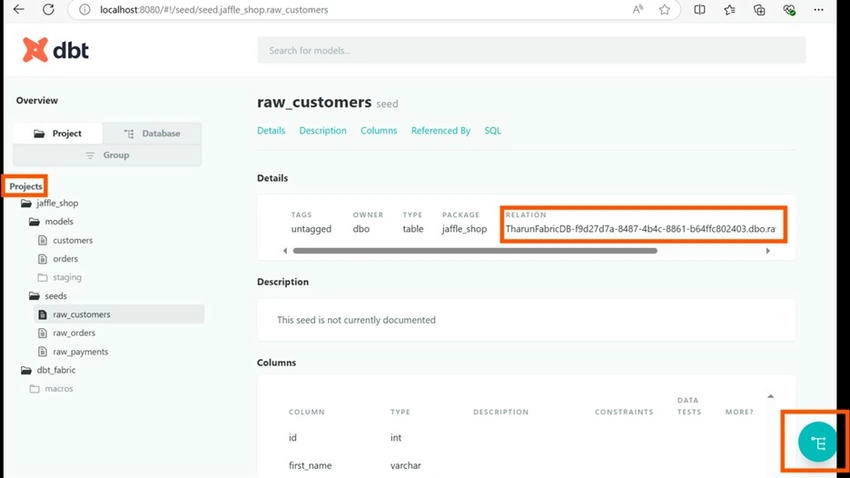Image resolution: width=850 pixels, height=478 pixels.
Task: Click file icon beside orders model
Action: click(42, 259)
